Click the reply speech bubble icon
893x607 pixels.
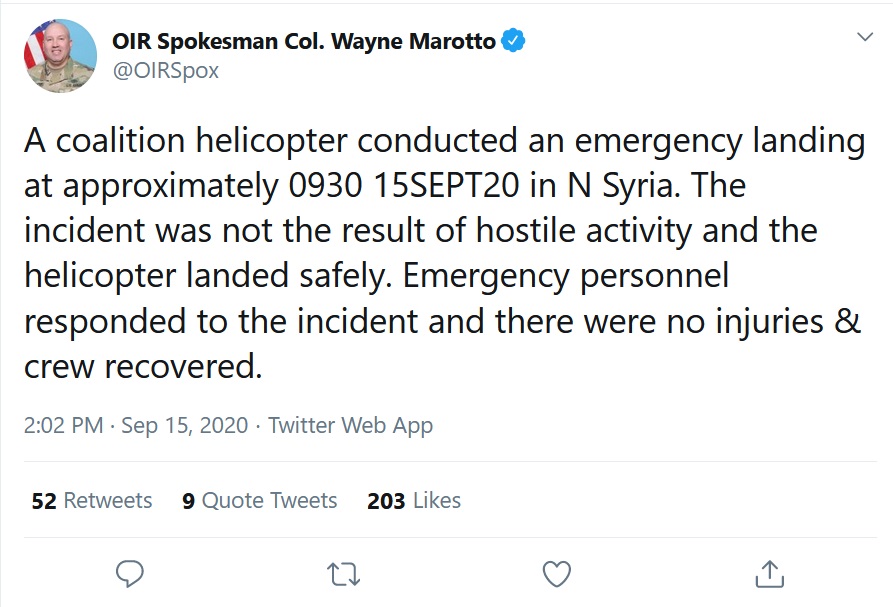(130, 573)
